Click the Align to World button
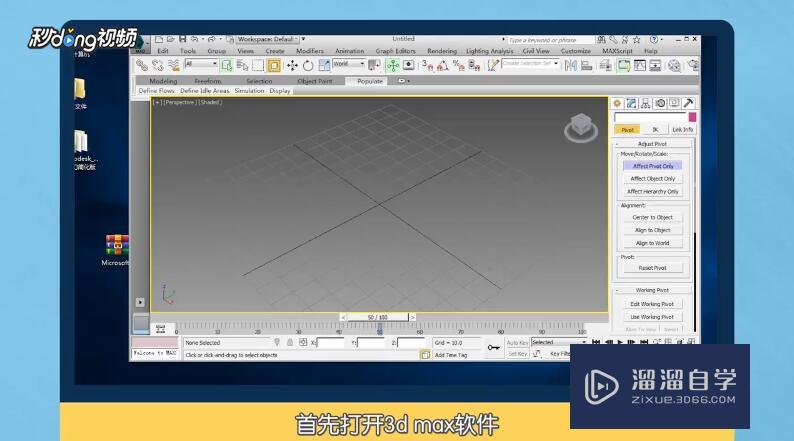 653,243
